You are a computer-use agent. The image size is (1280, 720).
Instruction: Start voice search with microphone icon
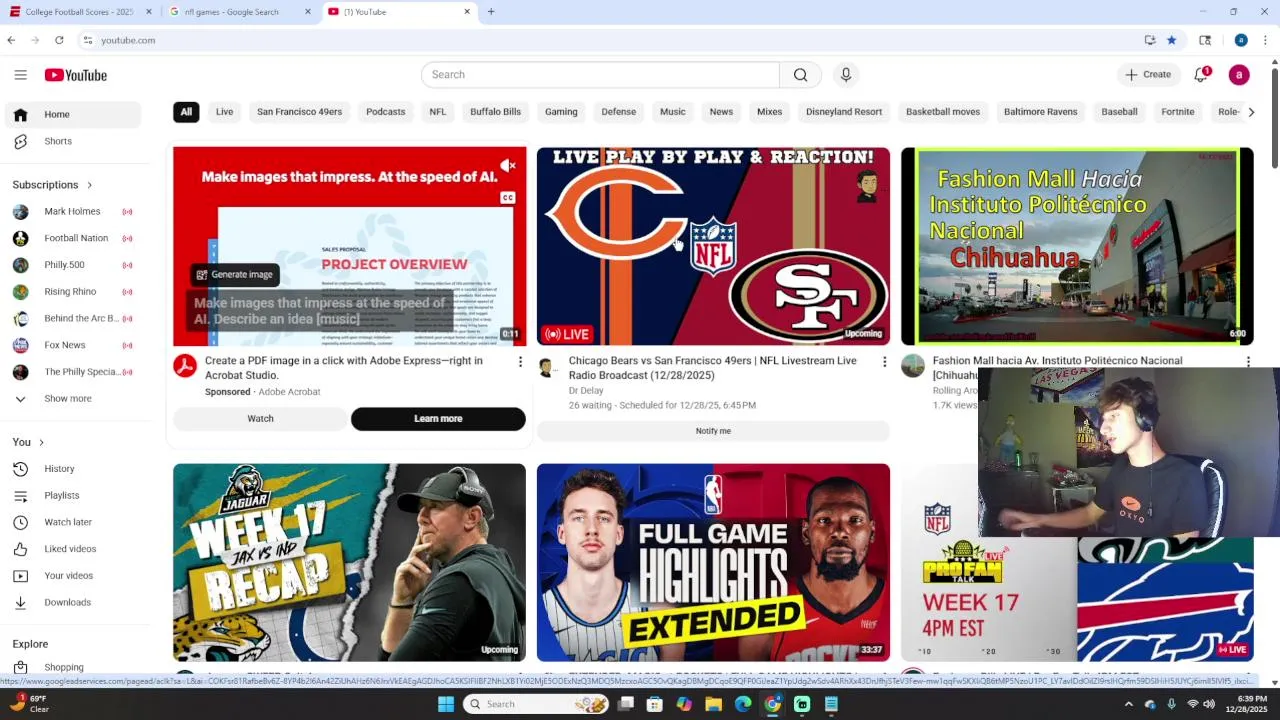point(846,75)
